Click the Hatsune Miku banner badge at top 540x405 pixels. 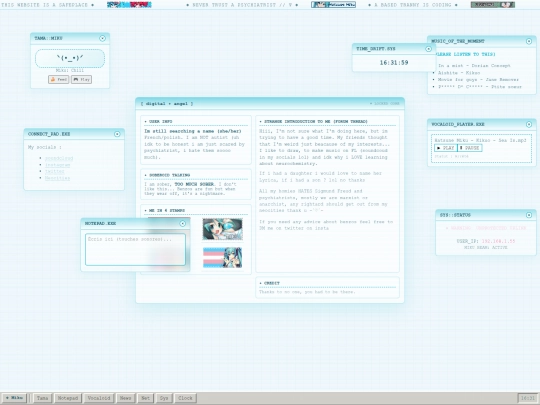[x=333, y=4]
